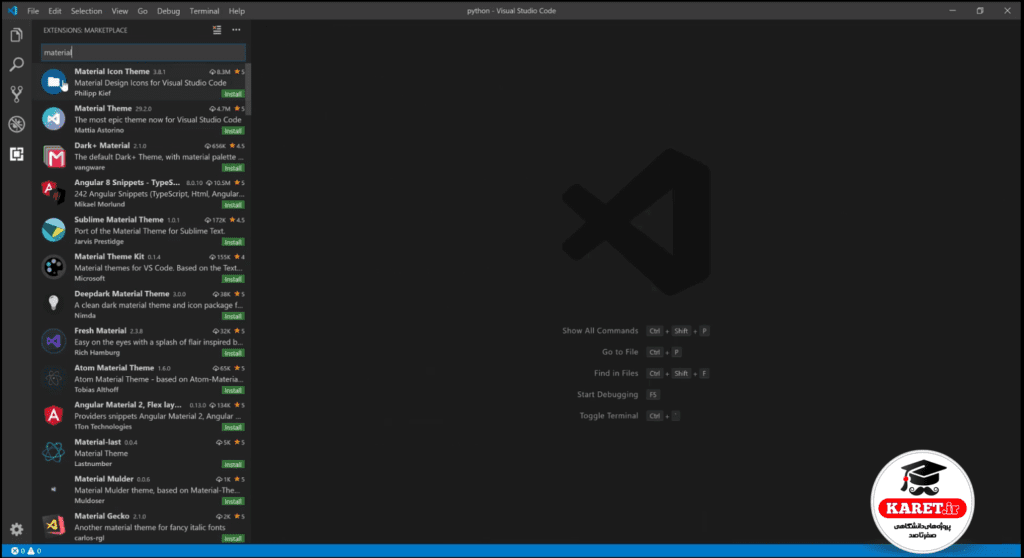1024x558 pixels.
Task: Open the Go menu
Action: click(142, 11)
